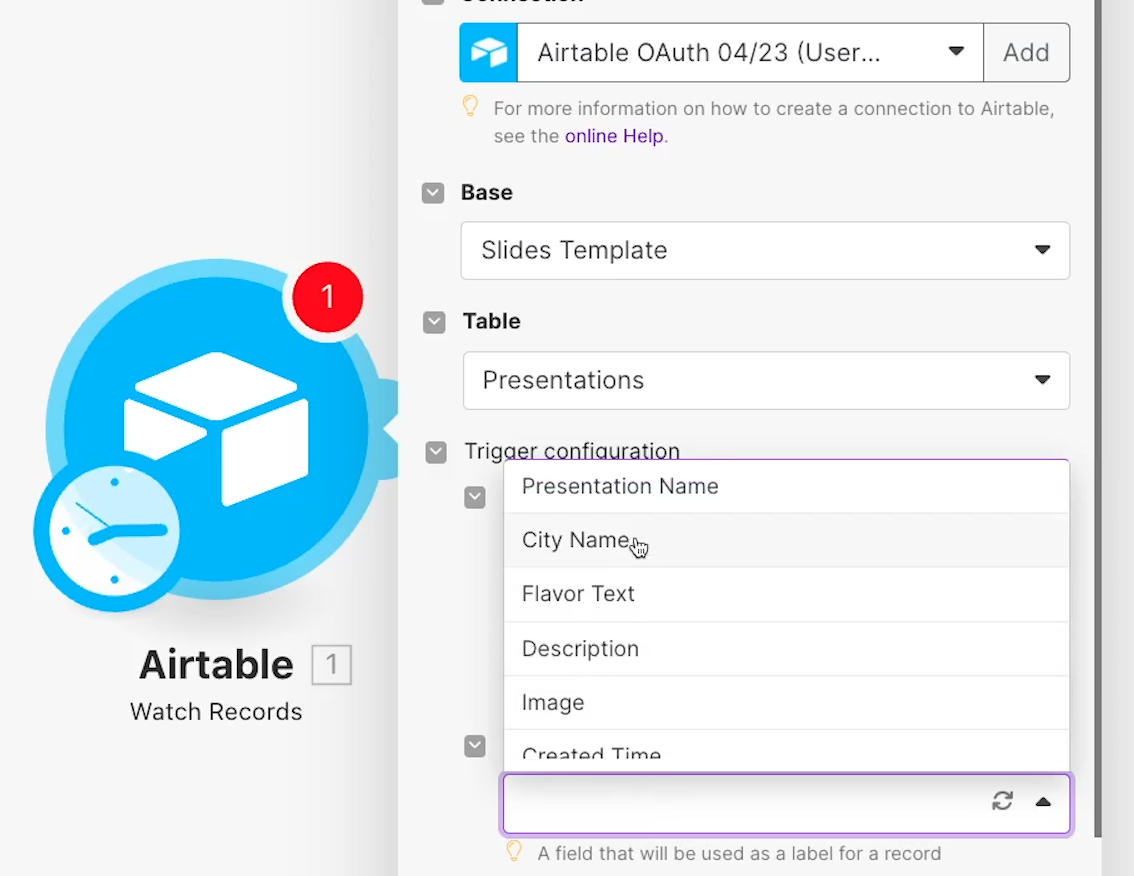The width and height of the screenshot is (1134, 876).
Task: Open the Slides Template base dropdown
Action: [x=765, y=250]
